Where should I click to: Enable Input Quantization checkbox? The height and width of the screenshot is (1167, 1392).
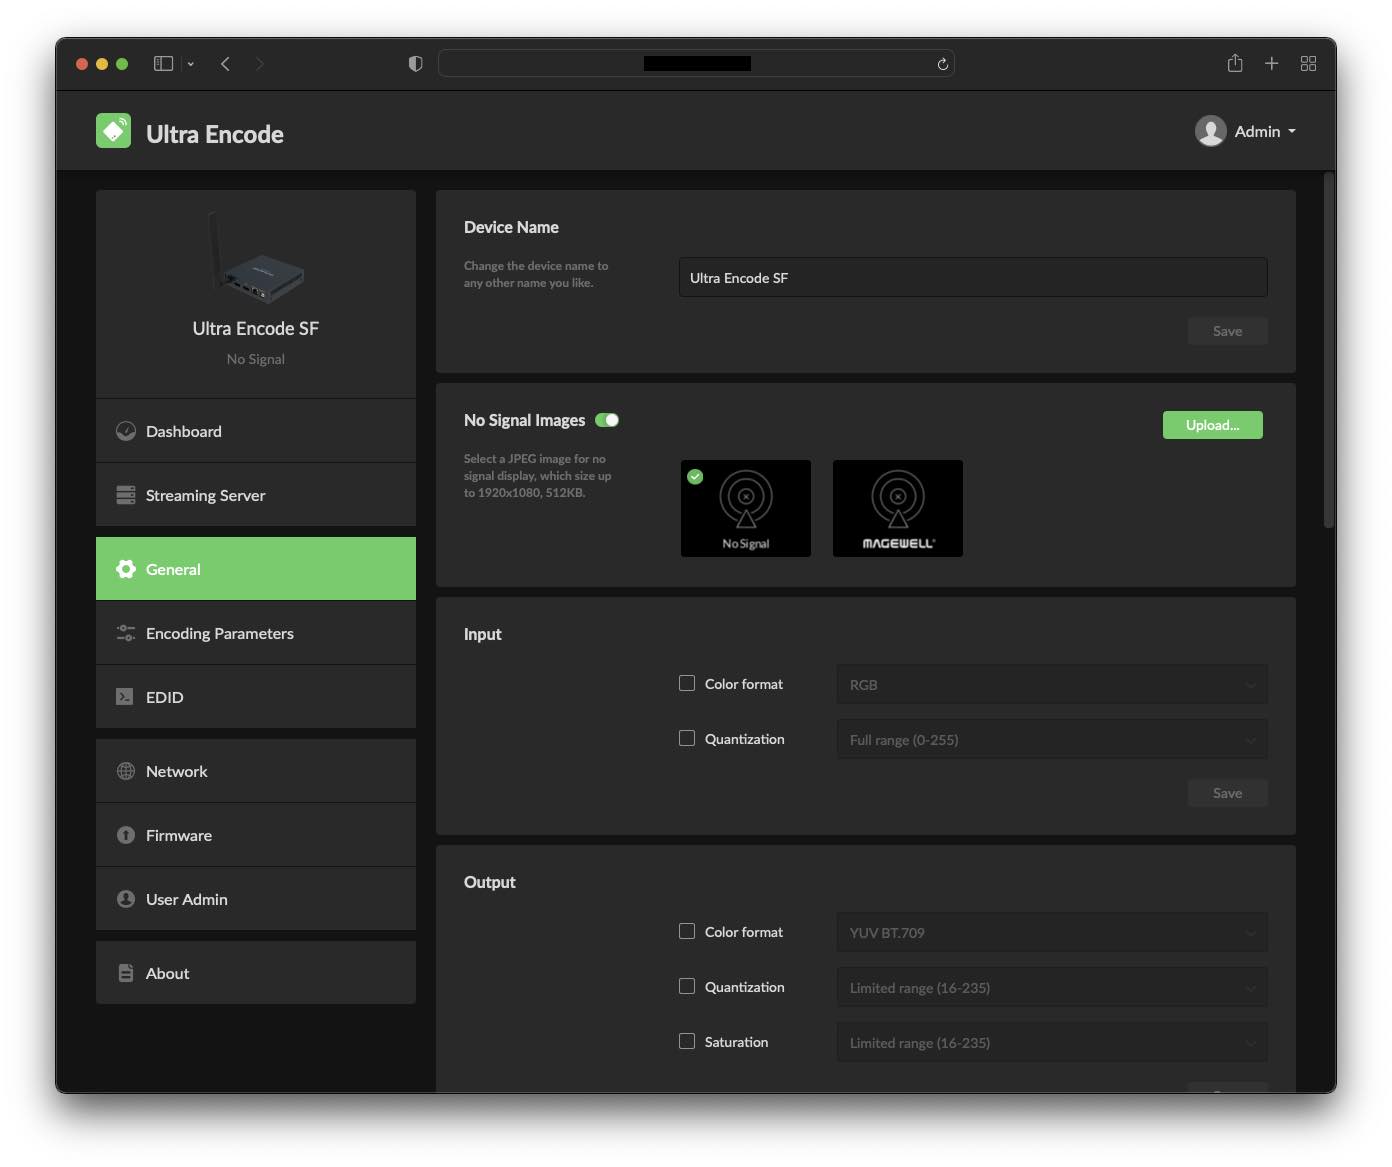pyautogui.click(x=687, y=738)
